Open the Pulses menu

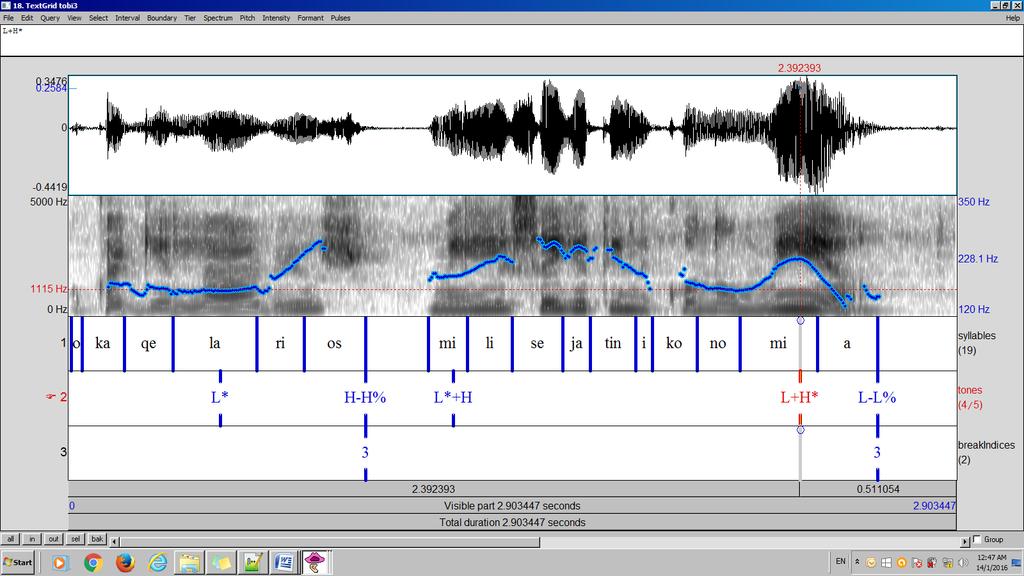tap(340, 18)
